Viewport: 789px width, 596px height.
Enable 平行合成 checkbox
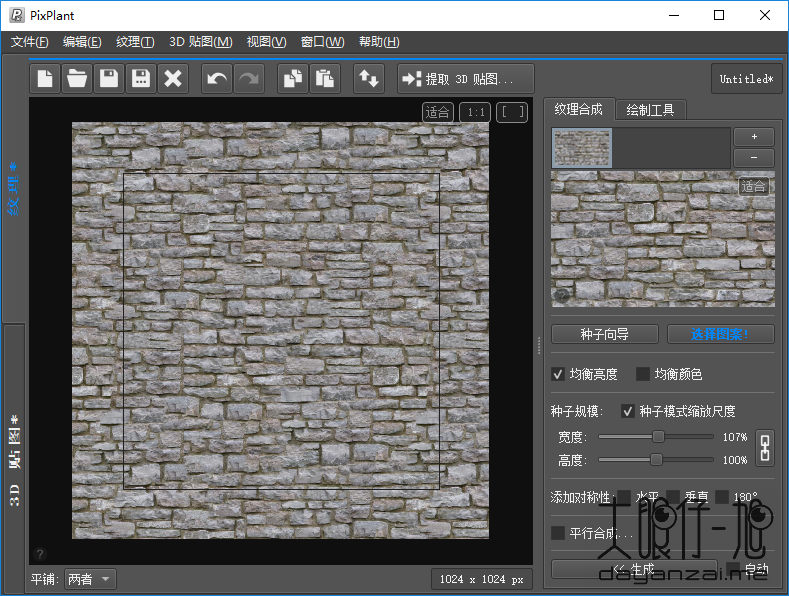point(558,533)
